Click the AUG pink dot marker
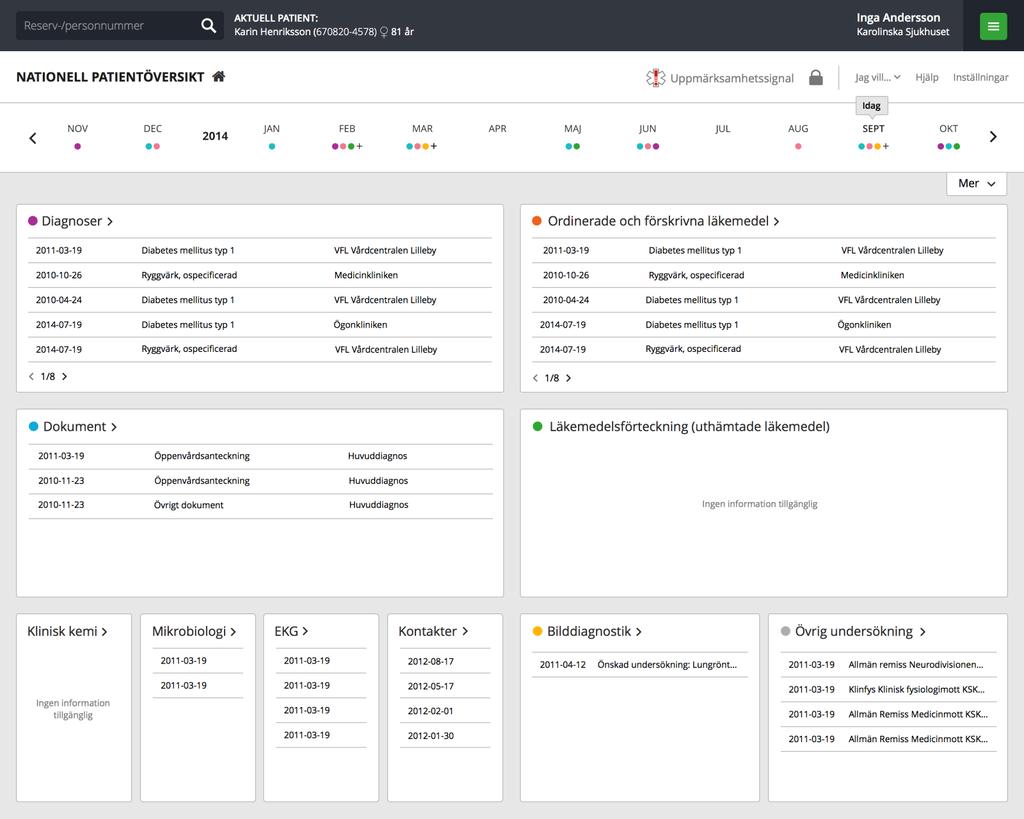 tap(798, 146)
